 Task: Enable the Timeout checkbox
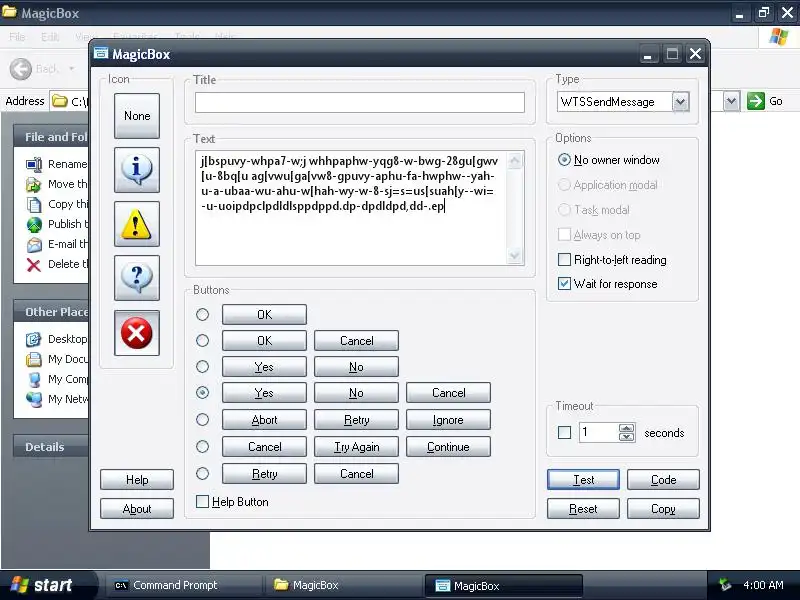click(x=564, y=433)
